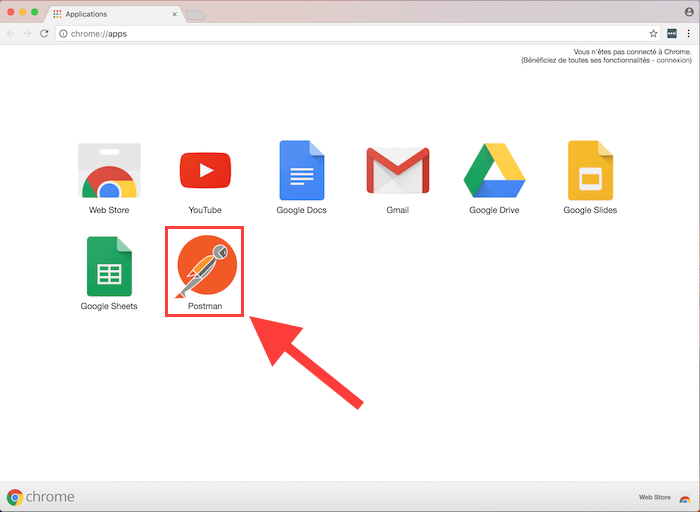Click the small Web Store icon in footer
The height and width of the screenshot is (512, 700).
(685, 497)
